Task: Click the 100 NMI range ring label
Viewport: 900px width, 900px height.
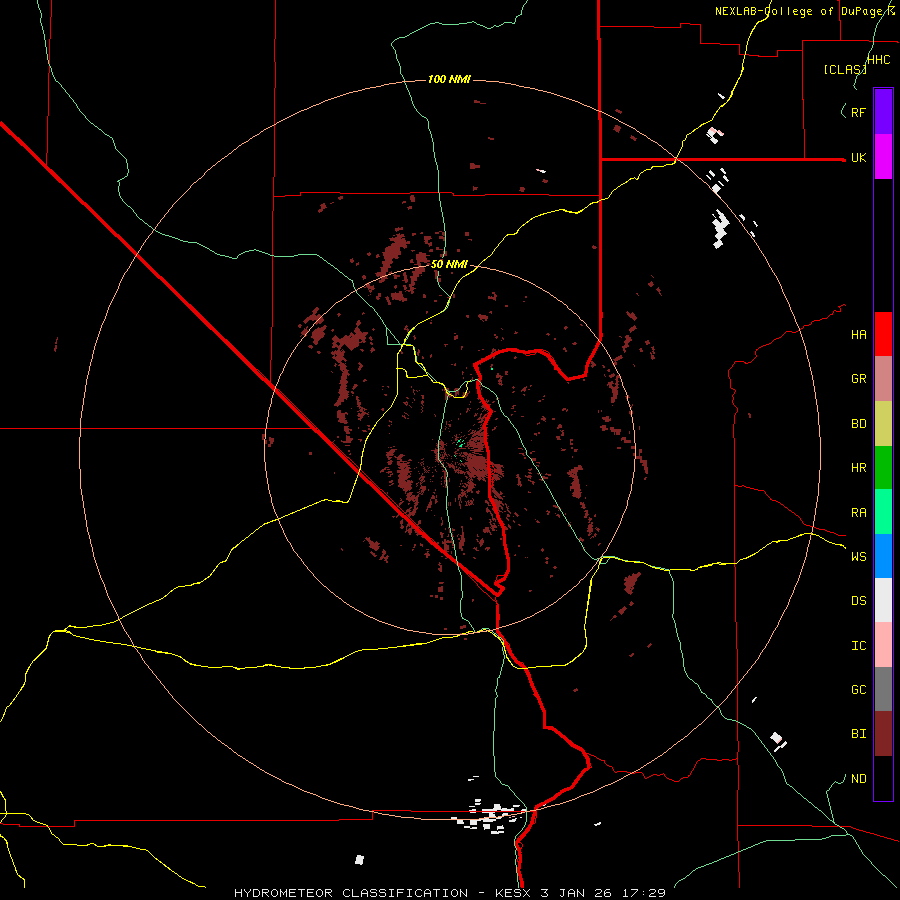Action: tap(449, 79)
